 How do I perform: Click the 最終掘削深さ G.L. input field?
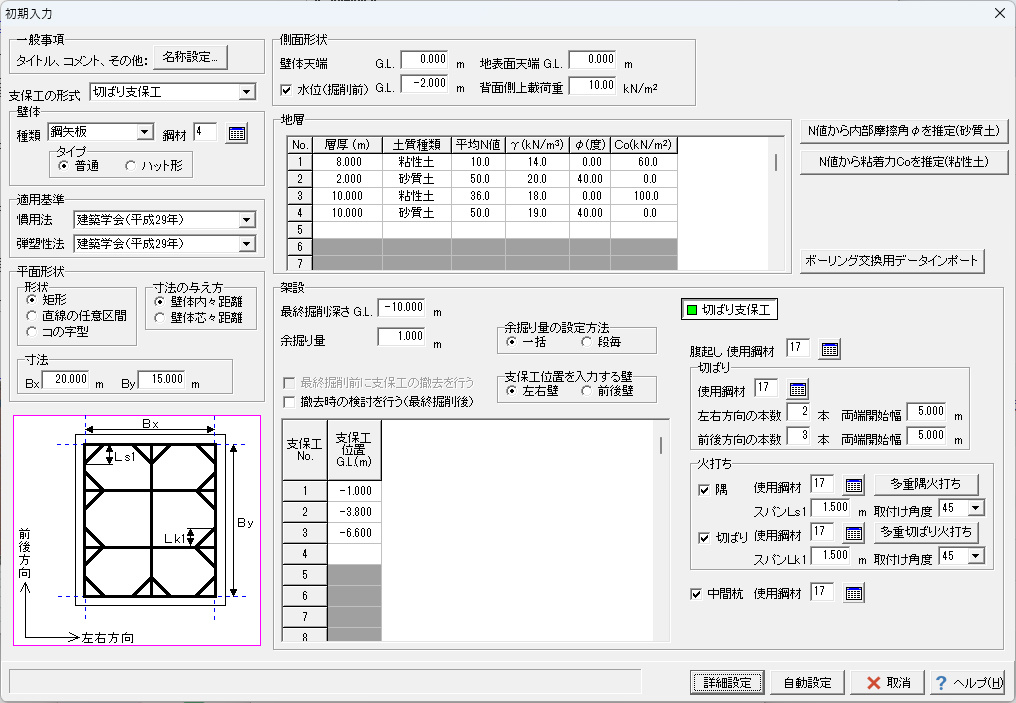click(401, 307)
